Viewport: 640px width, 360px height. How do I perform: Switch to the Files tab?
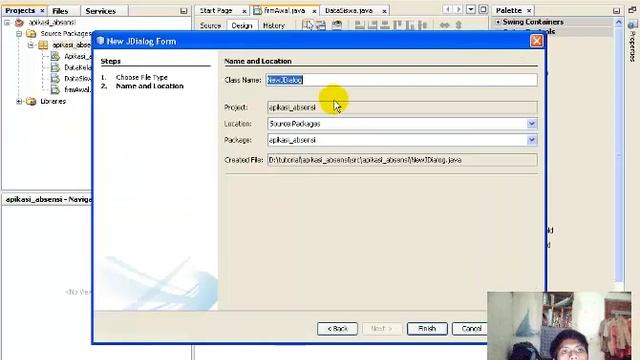pos(60,11)
